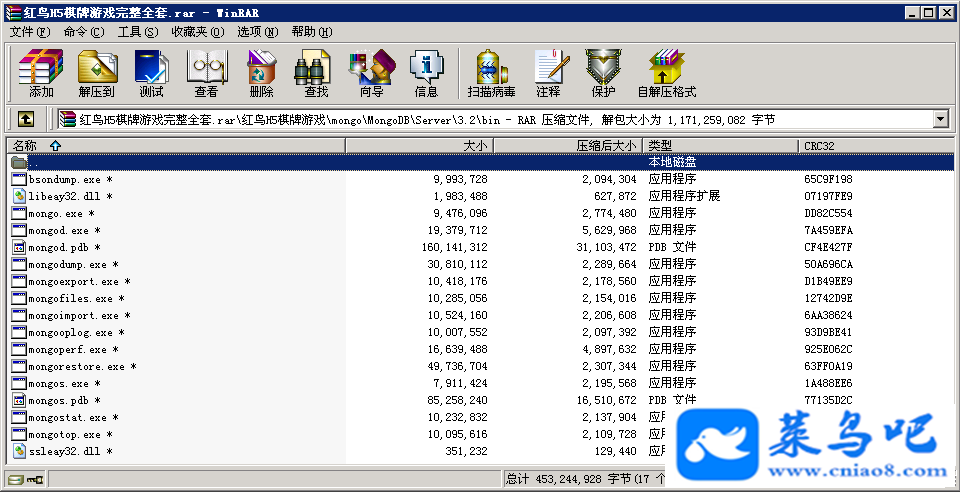The image size is (960, 492).
Task: Sort by the 名称 column header
Action: 176,146
